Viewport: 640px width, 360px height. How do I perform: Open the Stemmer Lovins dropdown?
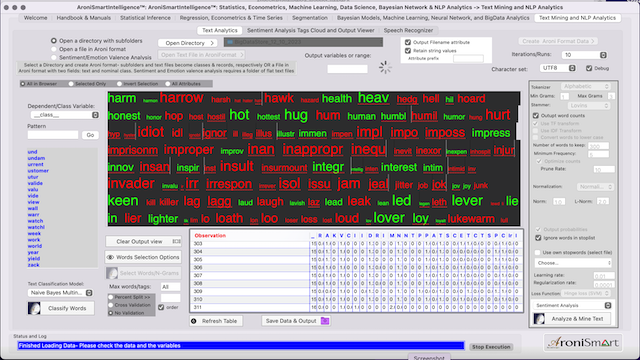click(589, 106)
